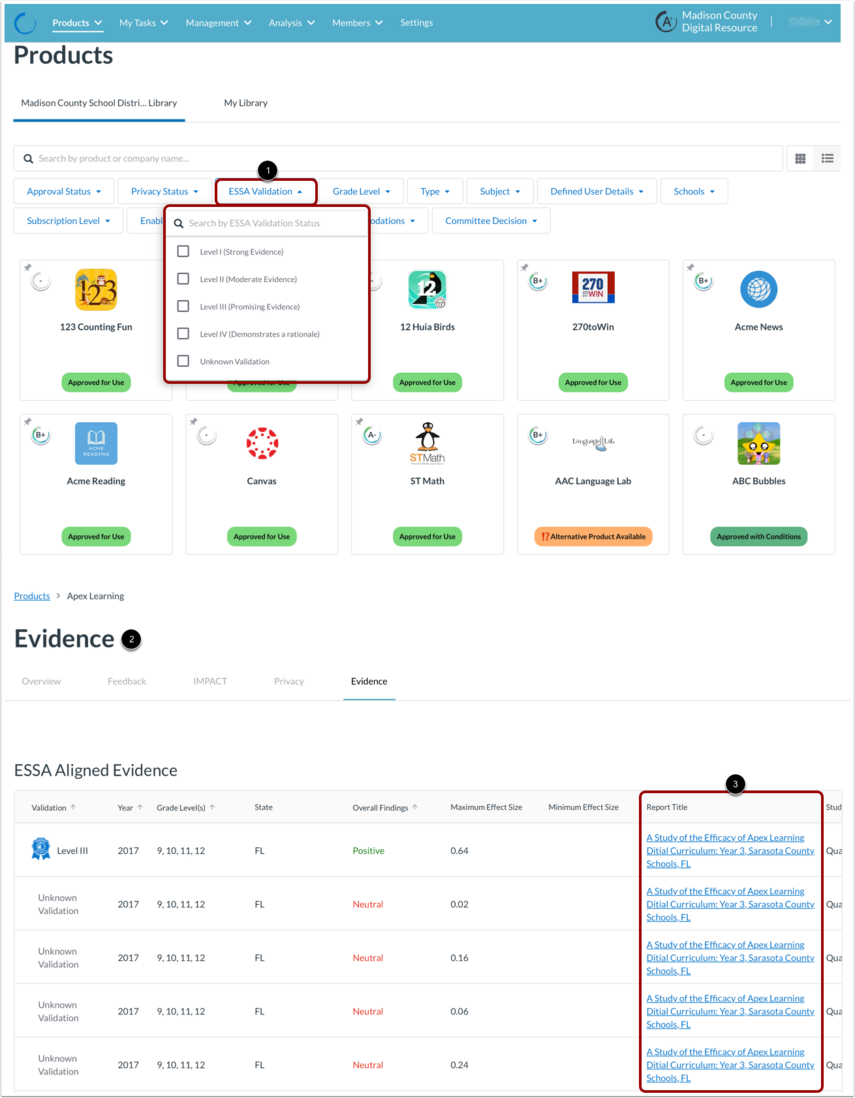Click pin icon on Acme News card
Screen dimensions: 855x1098
coord(690,267)
